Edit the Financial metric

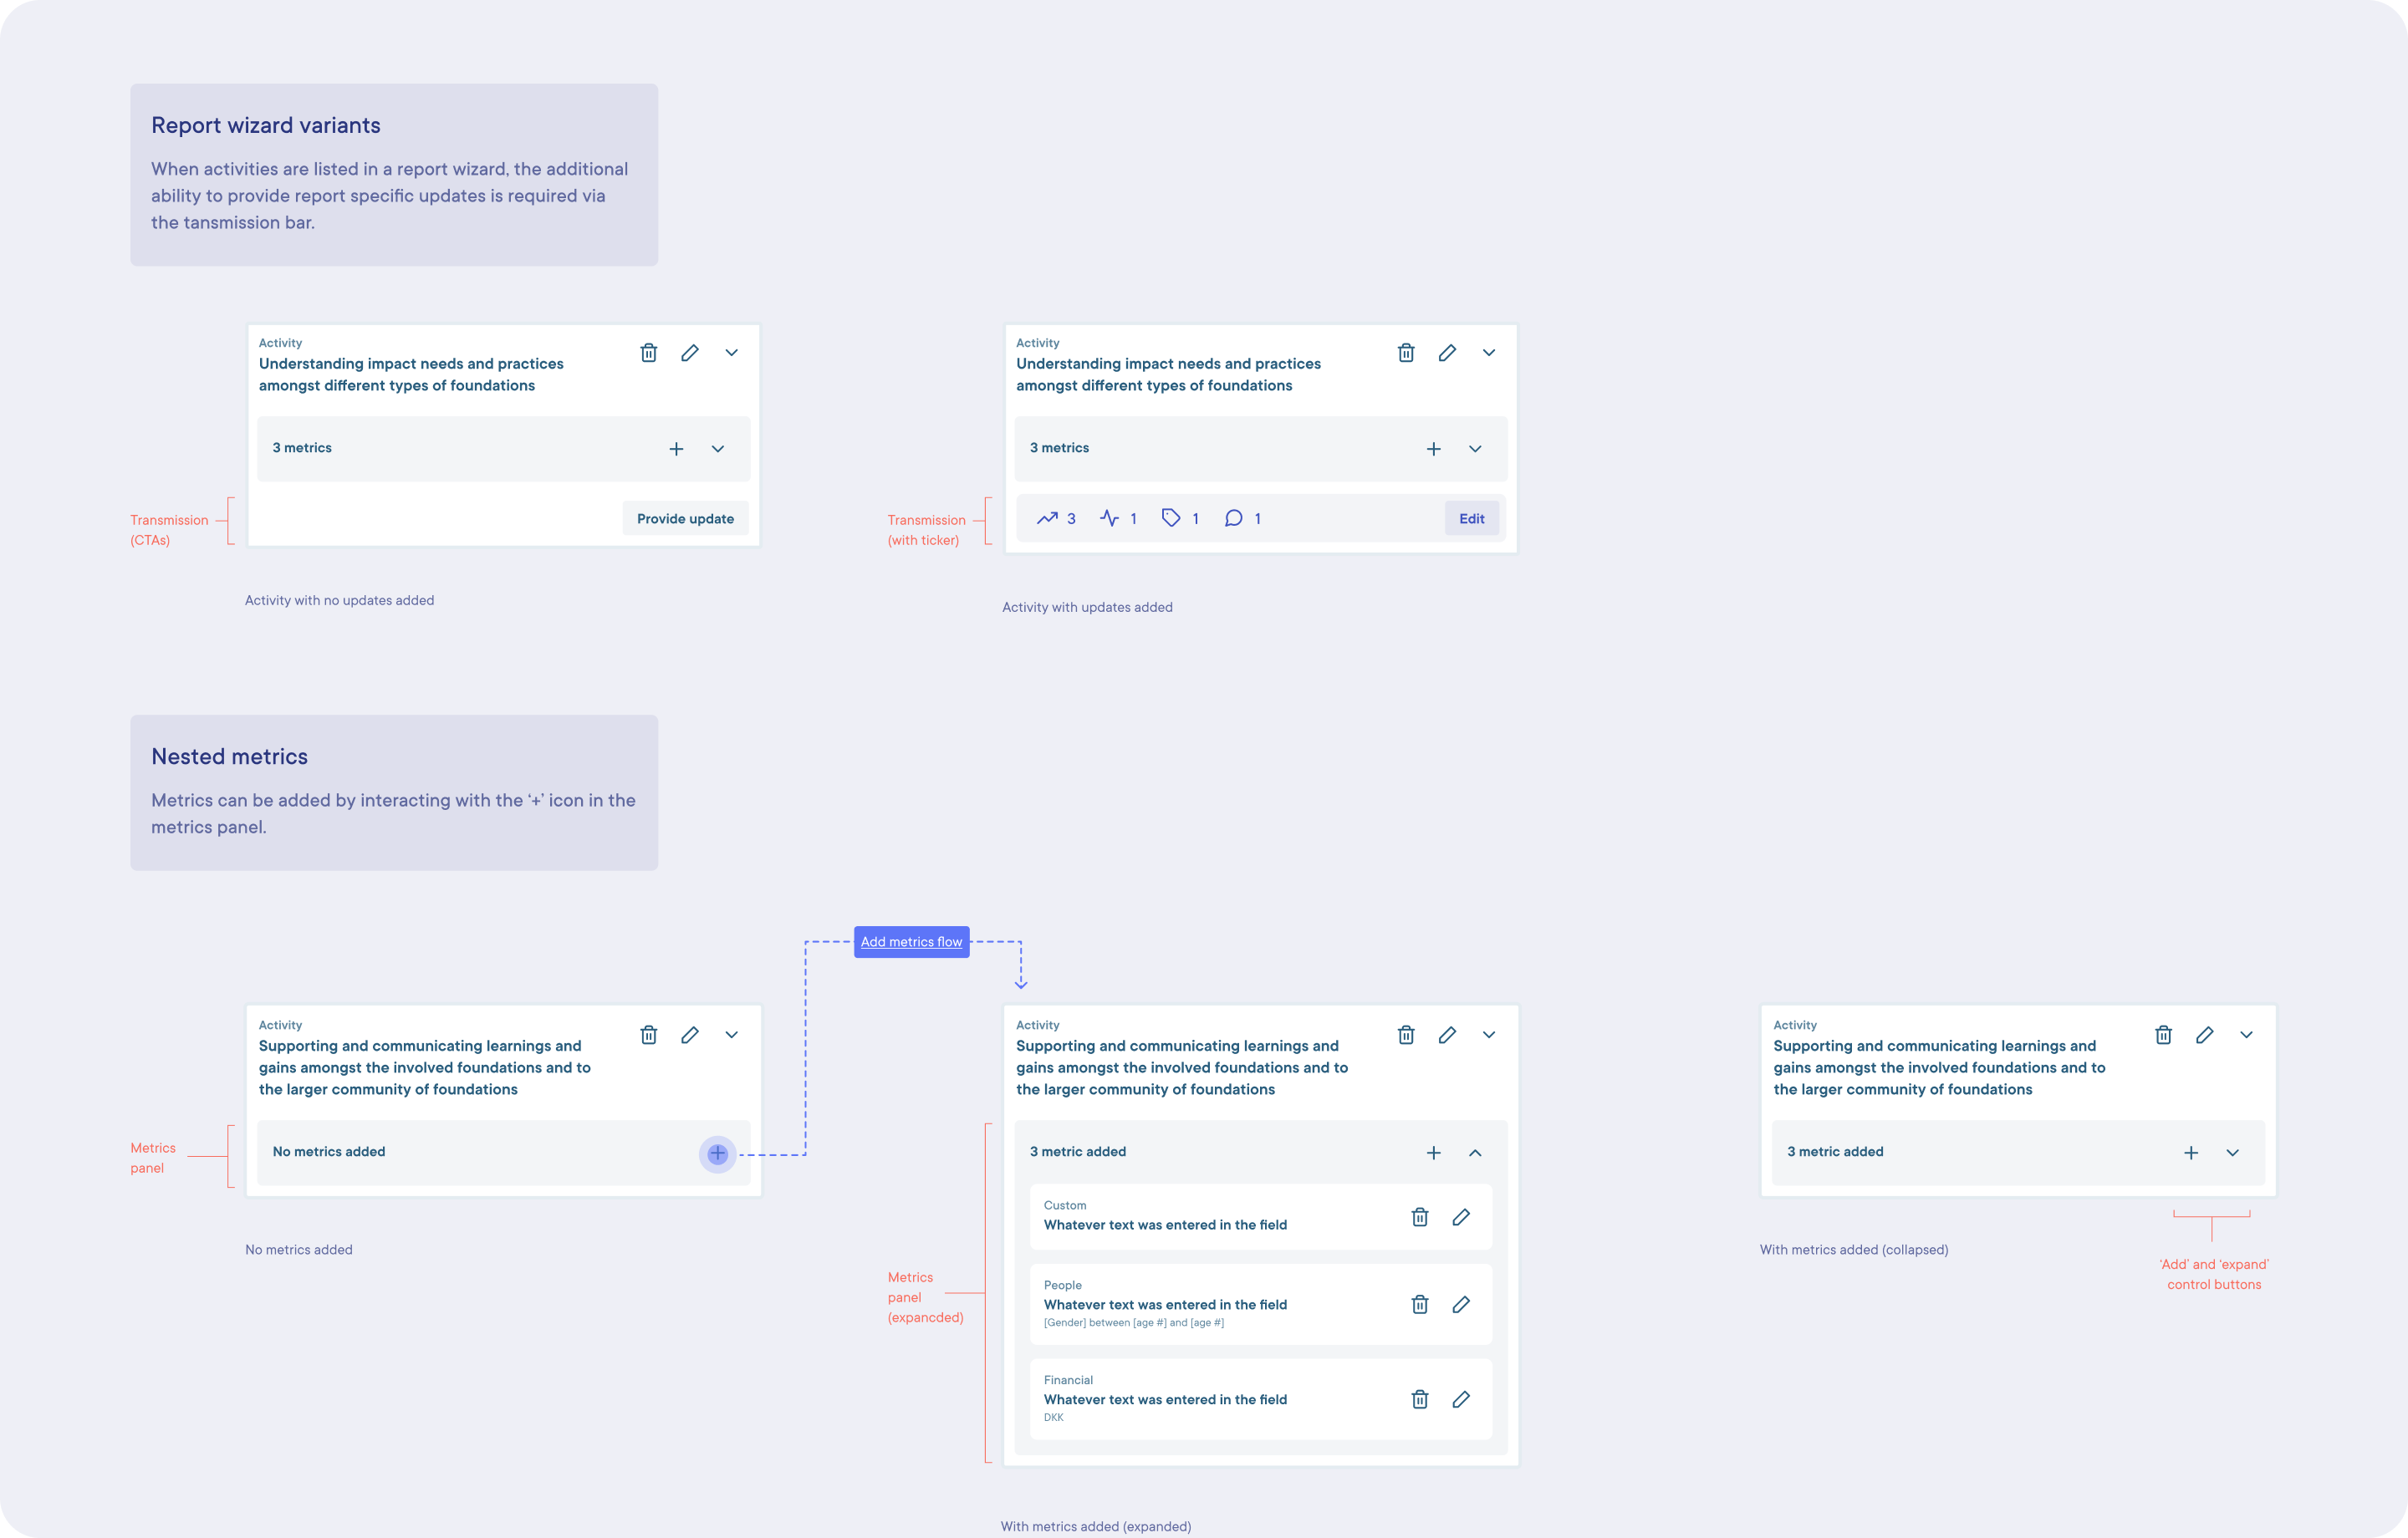(x=1461, y=1399)
